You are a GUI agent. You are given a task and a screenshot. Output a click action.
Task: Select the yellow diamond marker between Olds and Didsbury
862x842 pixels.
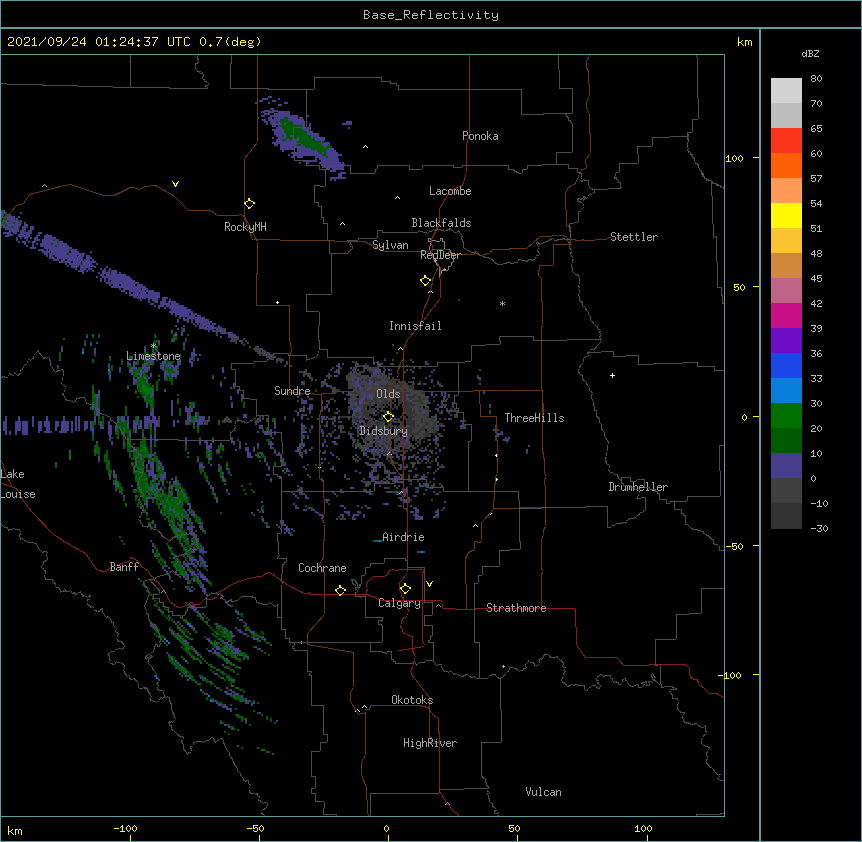point(388,417)
